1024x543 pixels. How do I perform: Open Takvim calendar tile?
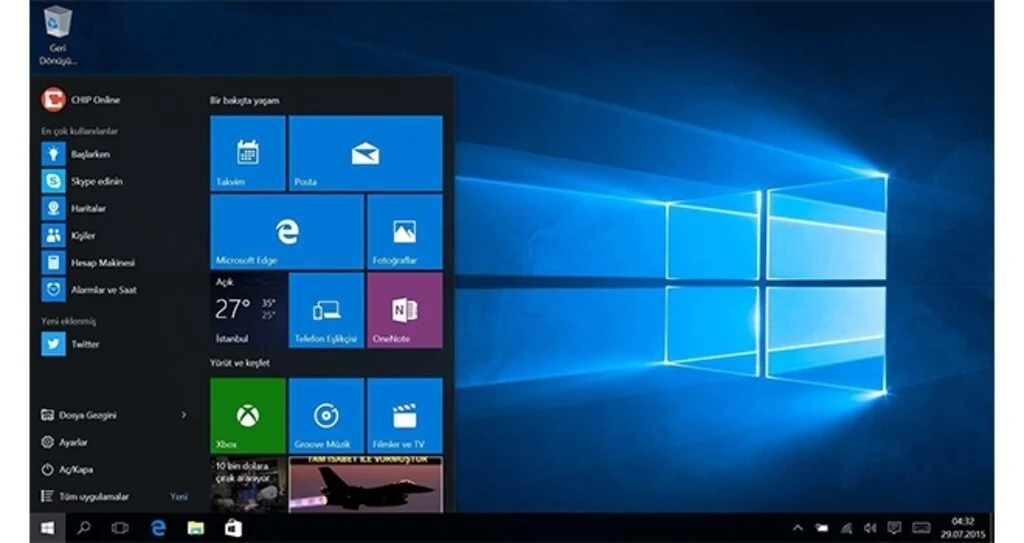coord(248,154)
